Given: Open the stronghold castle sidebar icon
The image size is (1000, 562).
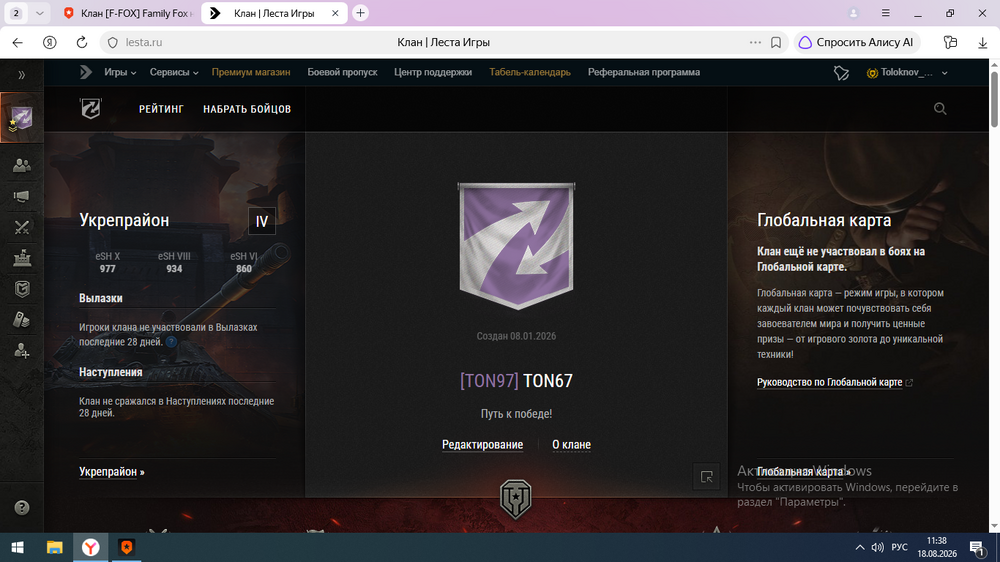Looking at the screenshot, I should [22, 258].
